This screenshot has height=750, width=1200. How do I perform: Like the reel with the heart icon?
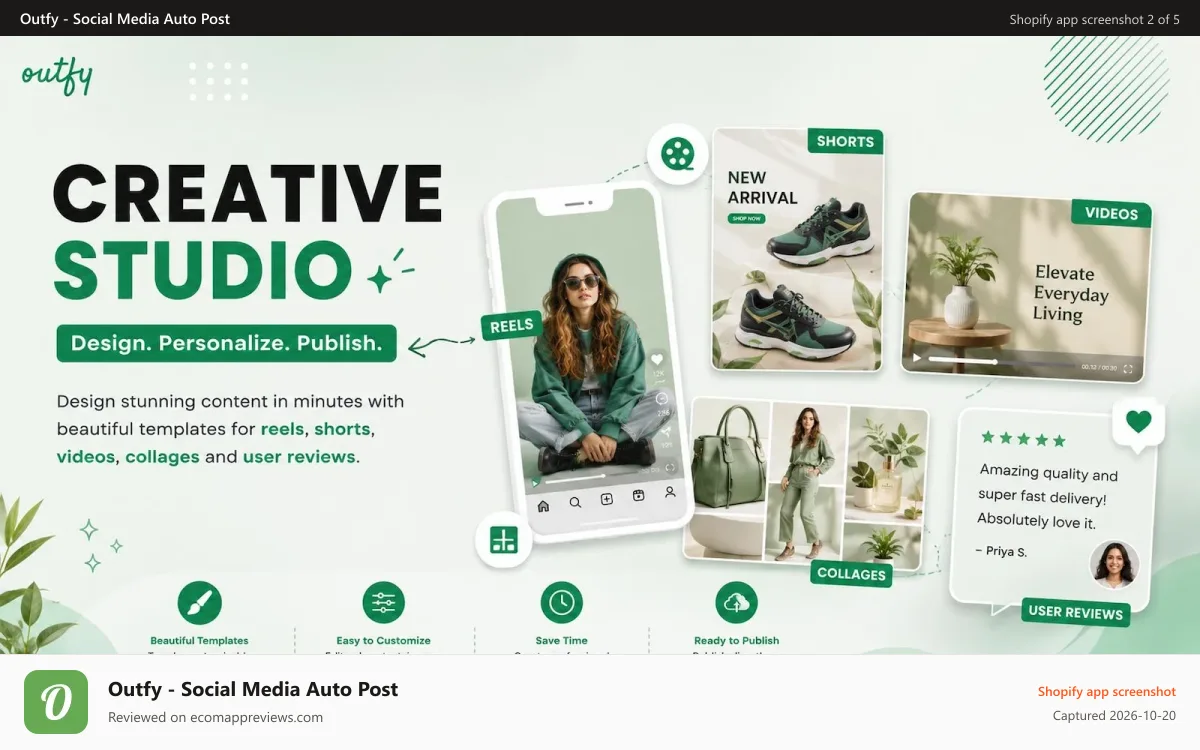(657, 359)
